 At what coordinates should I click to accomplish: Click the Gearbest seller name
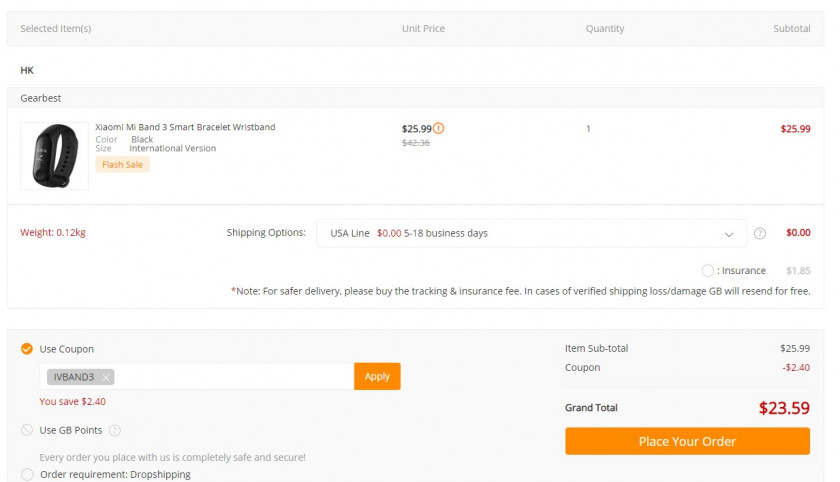click(x=41, y=98)
